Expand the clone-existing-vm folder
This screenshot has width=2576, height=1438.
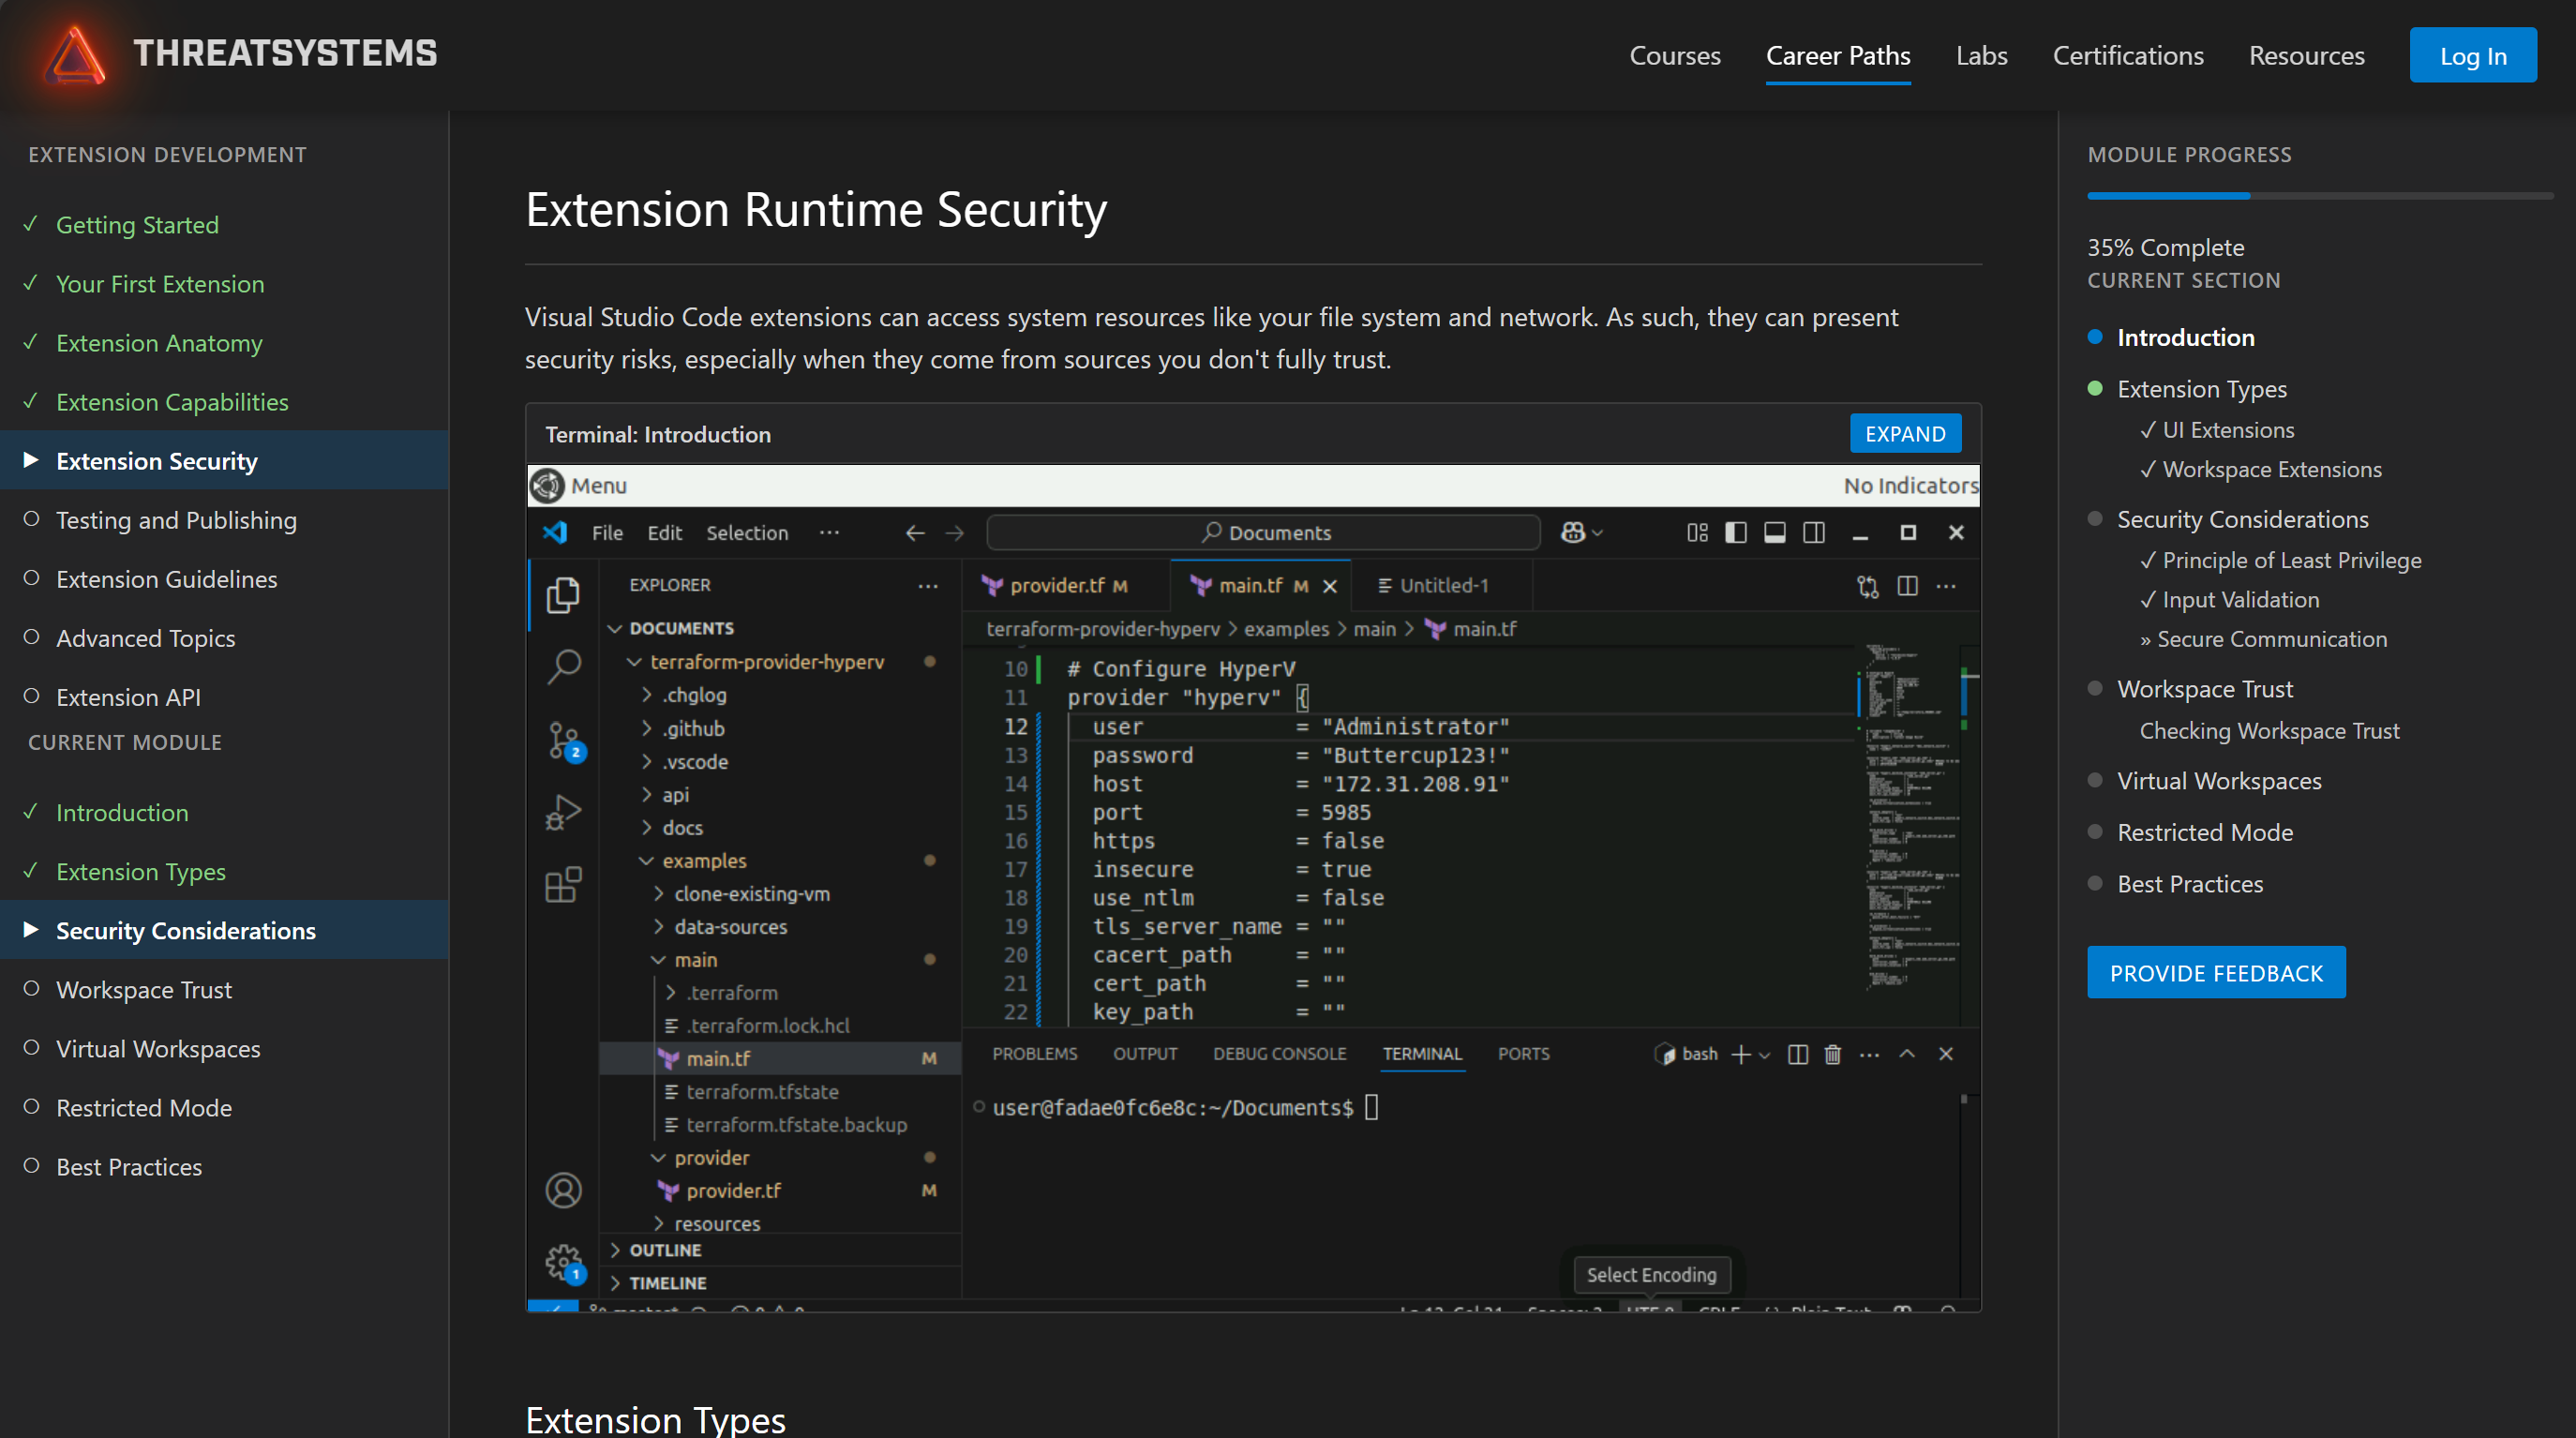(x=750, y=894)
